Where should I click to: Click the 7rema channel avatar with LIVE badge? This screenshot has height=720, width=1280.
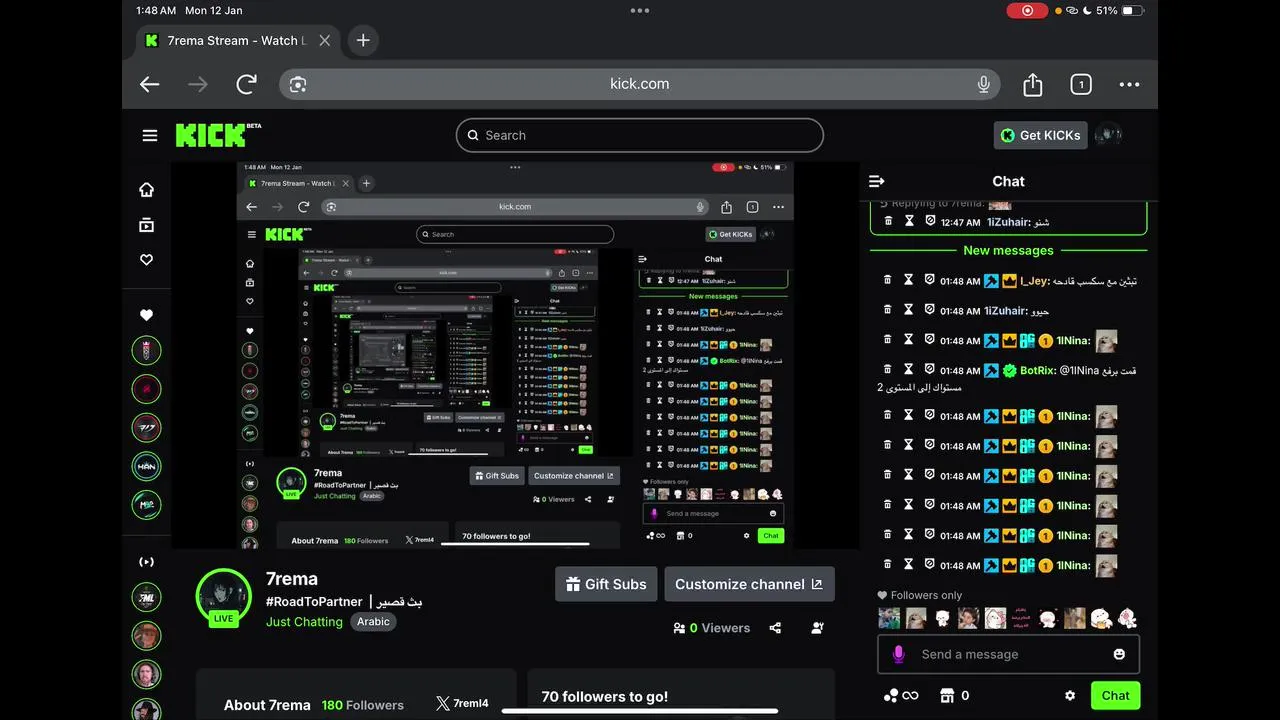(223, 597)
